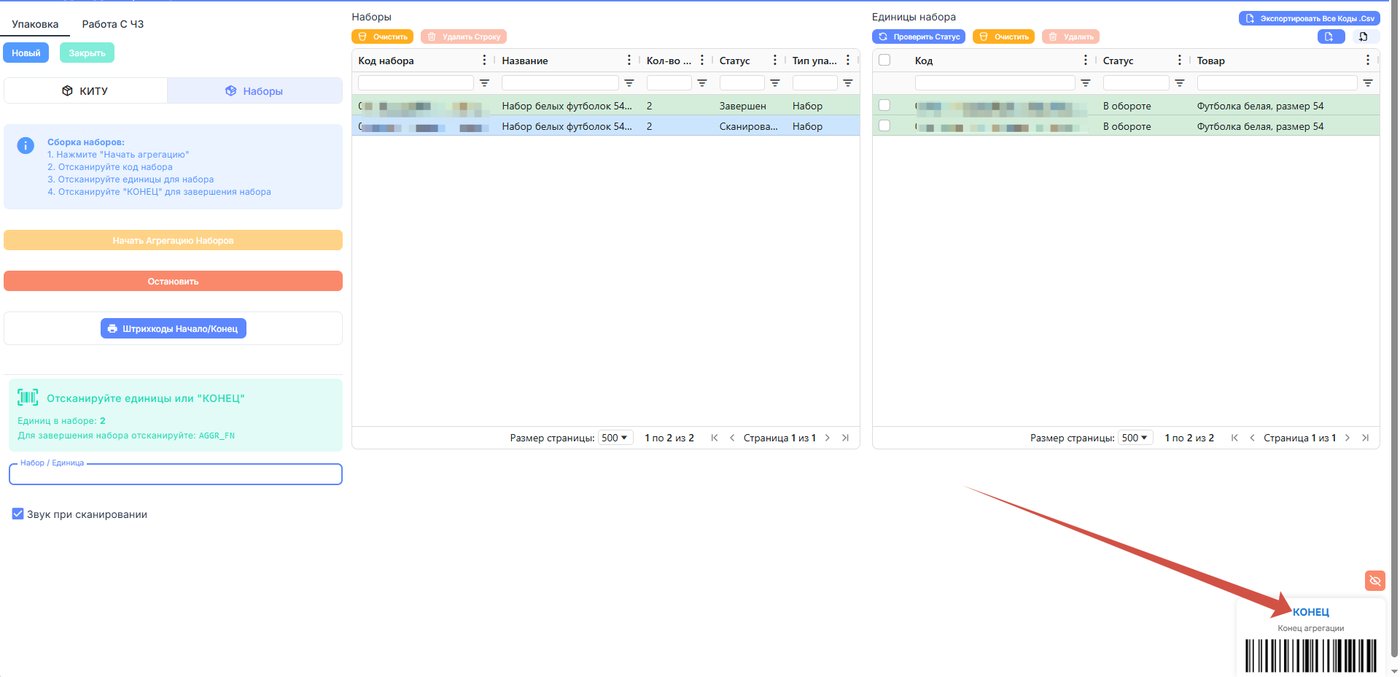This screenshot has height=677, width=1400.
Task: Click the blue file export icon button
Action: point(1329,37)
